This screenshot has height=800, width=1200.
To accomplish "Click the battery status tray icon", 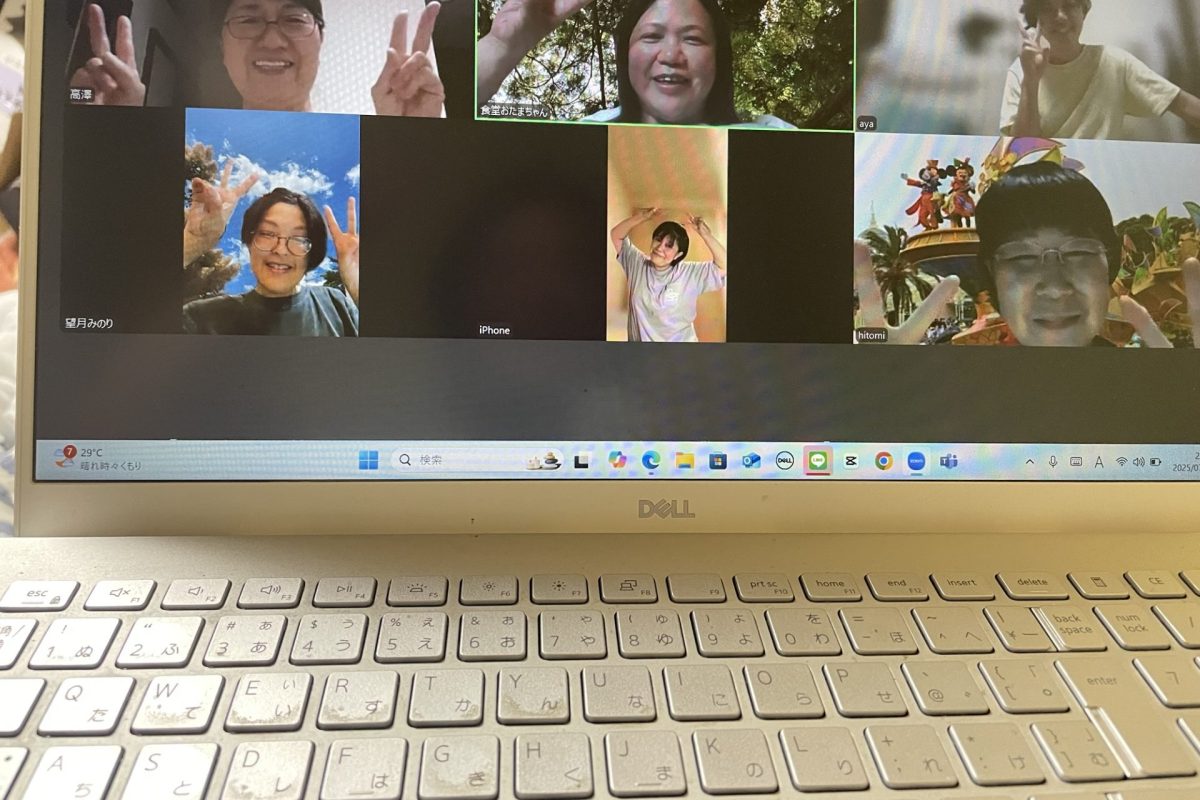I will [x=1156, y=461].
